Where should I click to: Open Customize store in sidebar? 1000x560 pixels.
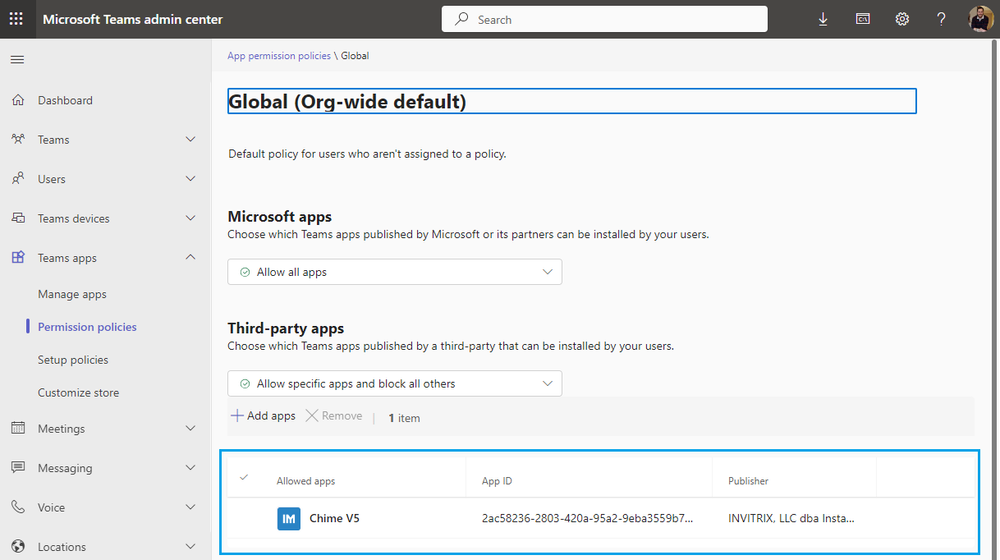click(78, 393)
